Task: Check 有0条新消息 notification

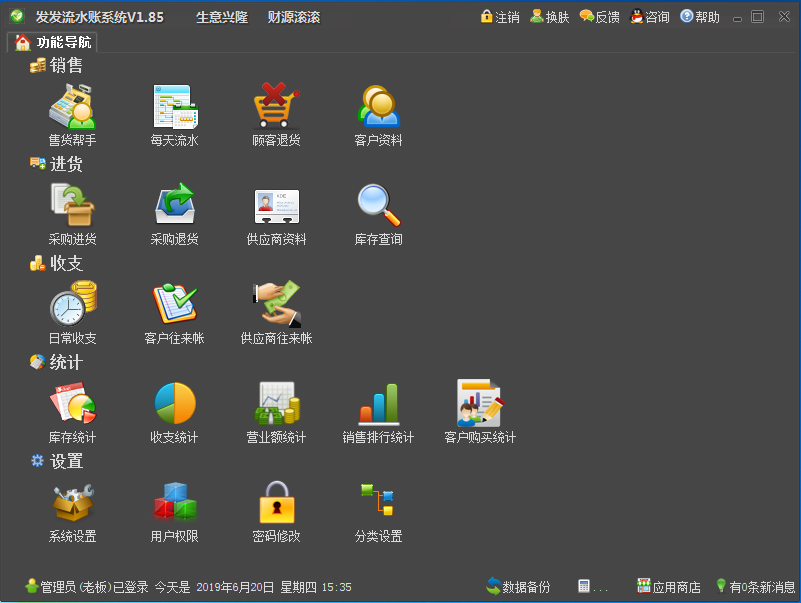Action: (x=756, y=587)
